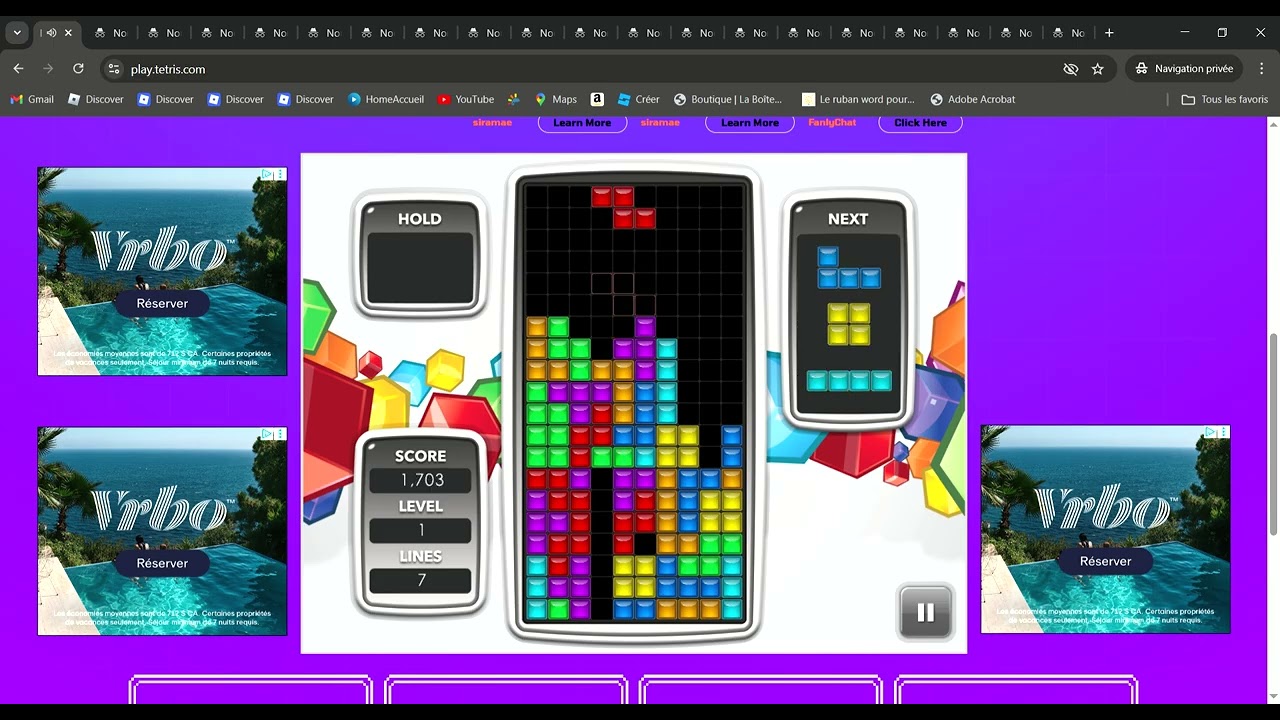
Task: Open the Créer bookmark
Action: point(637,99)
